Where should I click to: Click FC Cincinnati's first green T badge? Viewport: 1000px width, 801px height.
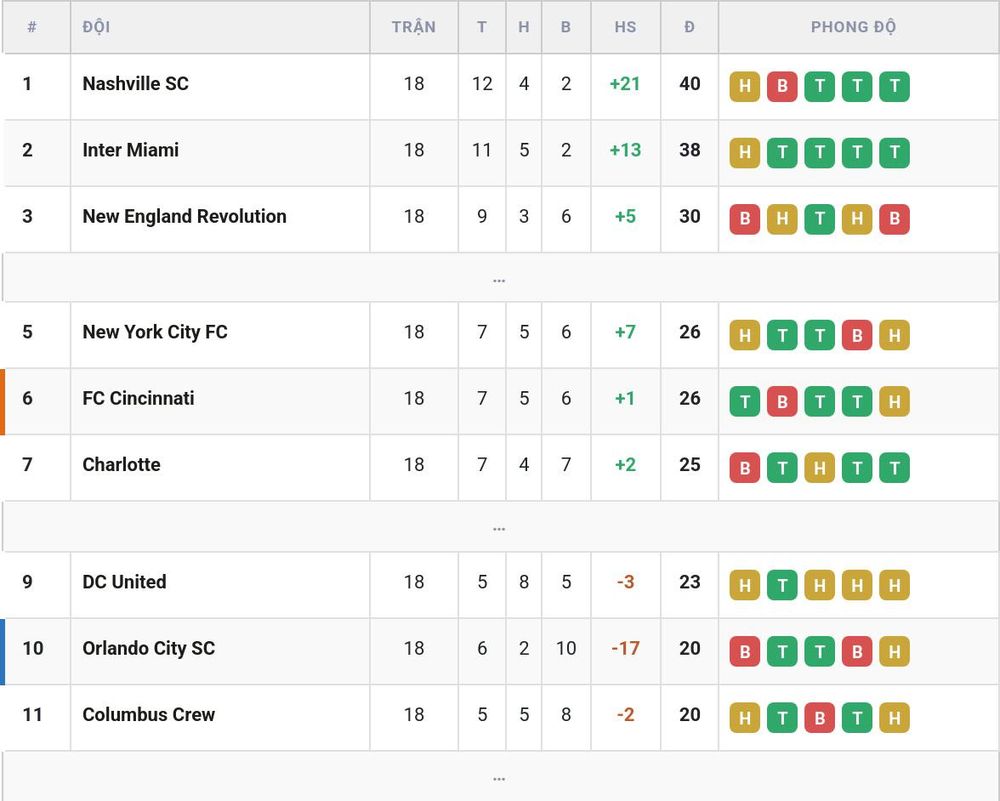coord(744,402)
